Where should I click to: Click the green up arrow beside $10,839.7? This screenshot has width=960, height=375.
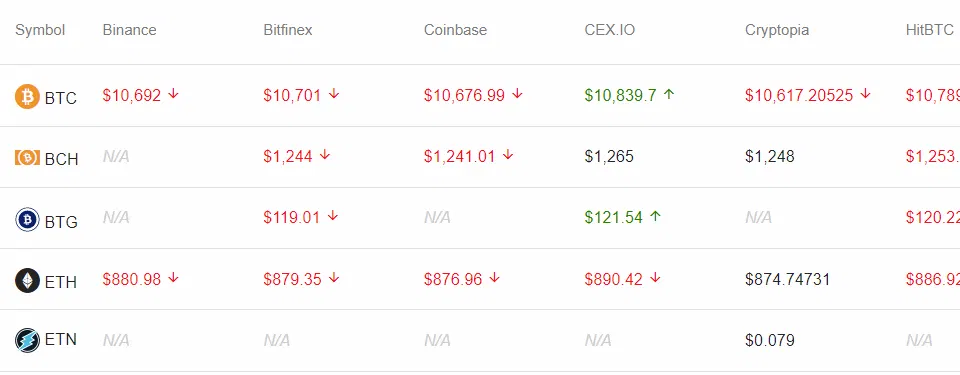tap(669, 94)
